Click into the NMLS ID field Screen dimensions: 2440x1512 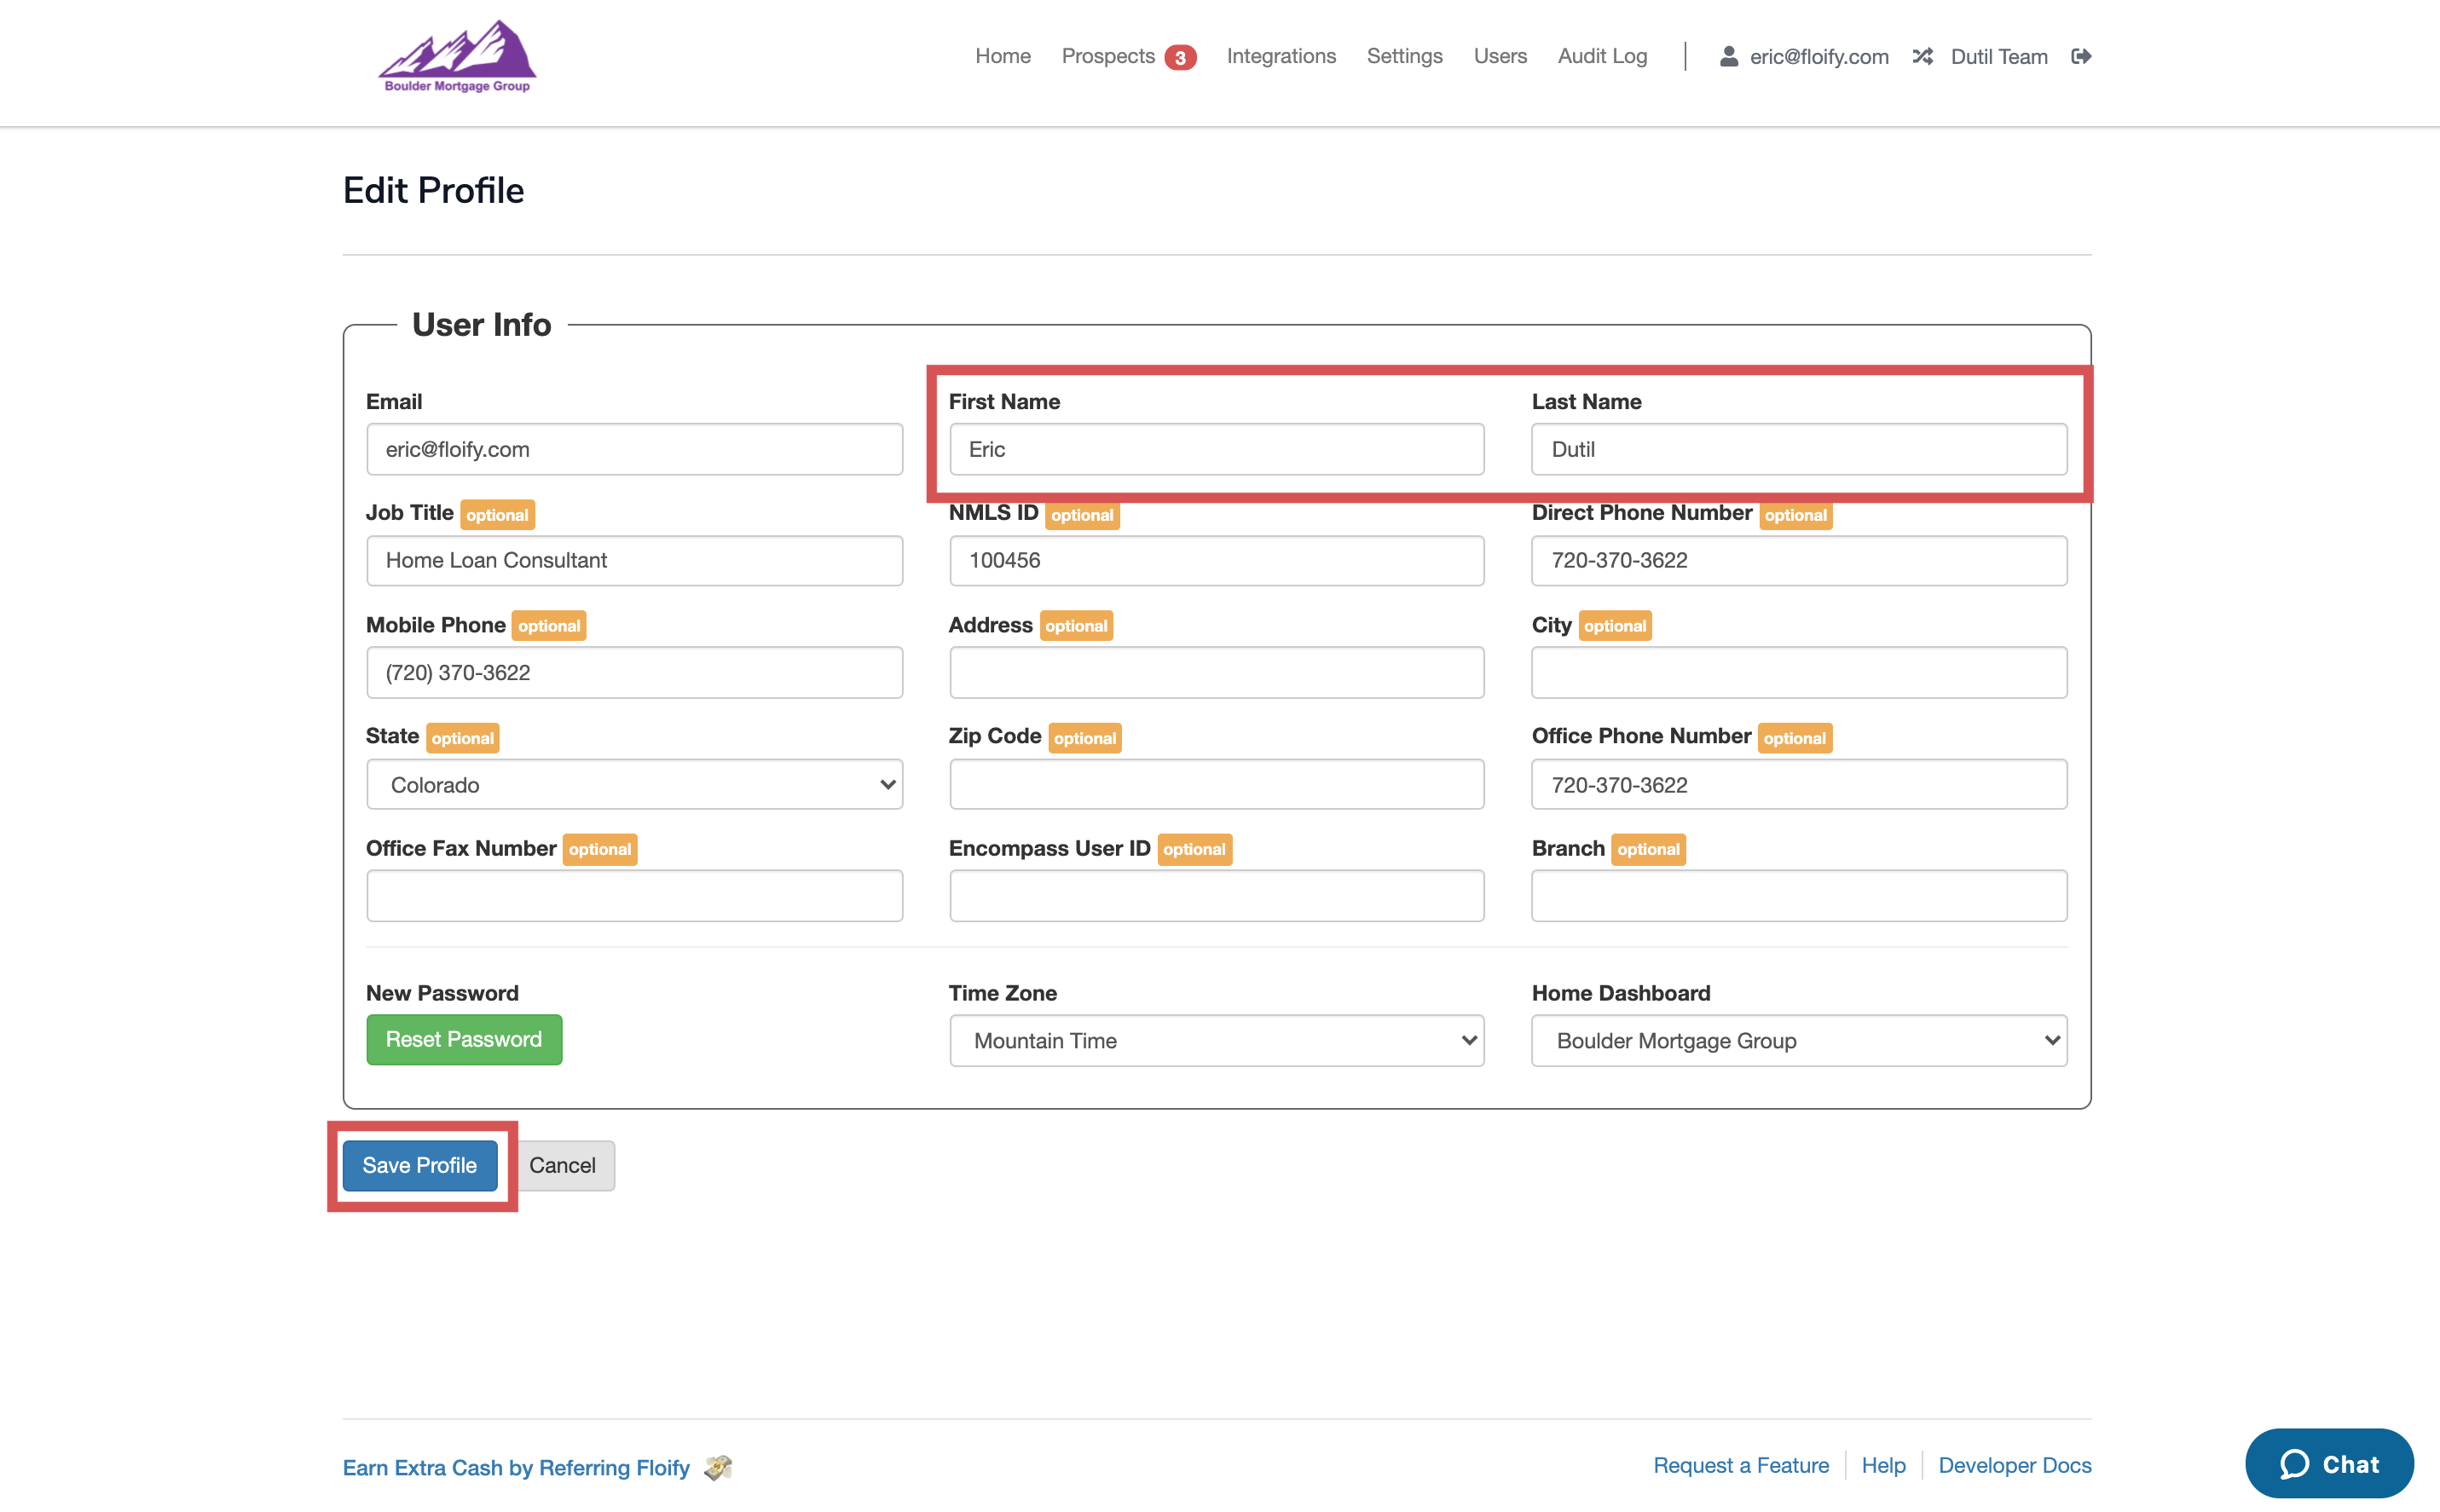tap(1216, 560)
